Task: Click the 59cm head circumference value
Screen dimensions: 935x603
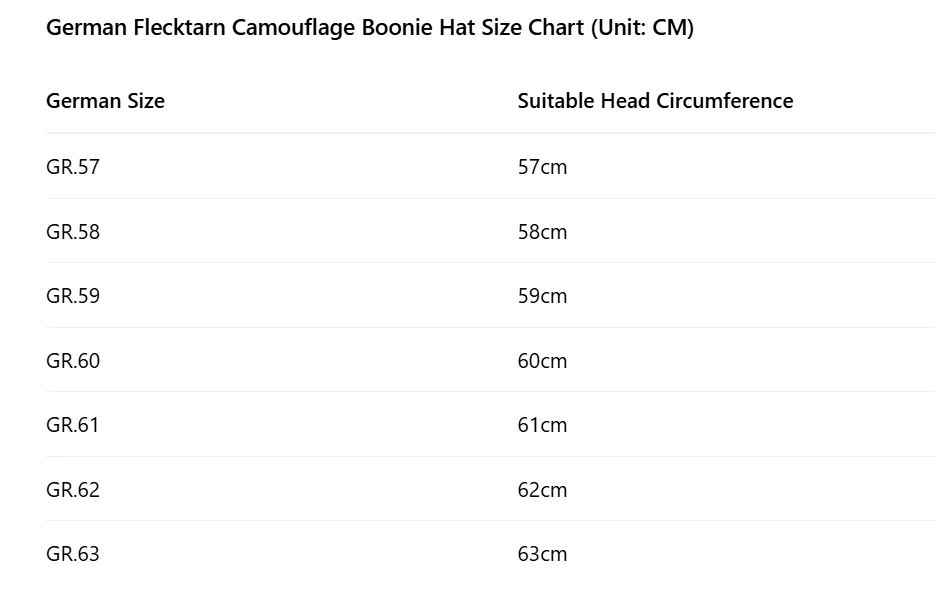Action: tap(542, 296)
